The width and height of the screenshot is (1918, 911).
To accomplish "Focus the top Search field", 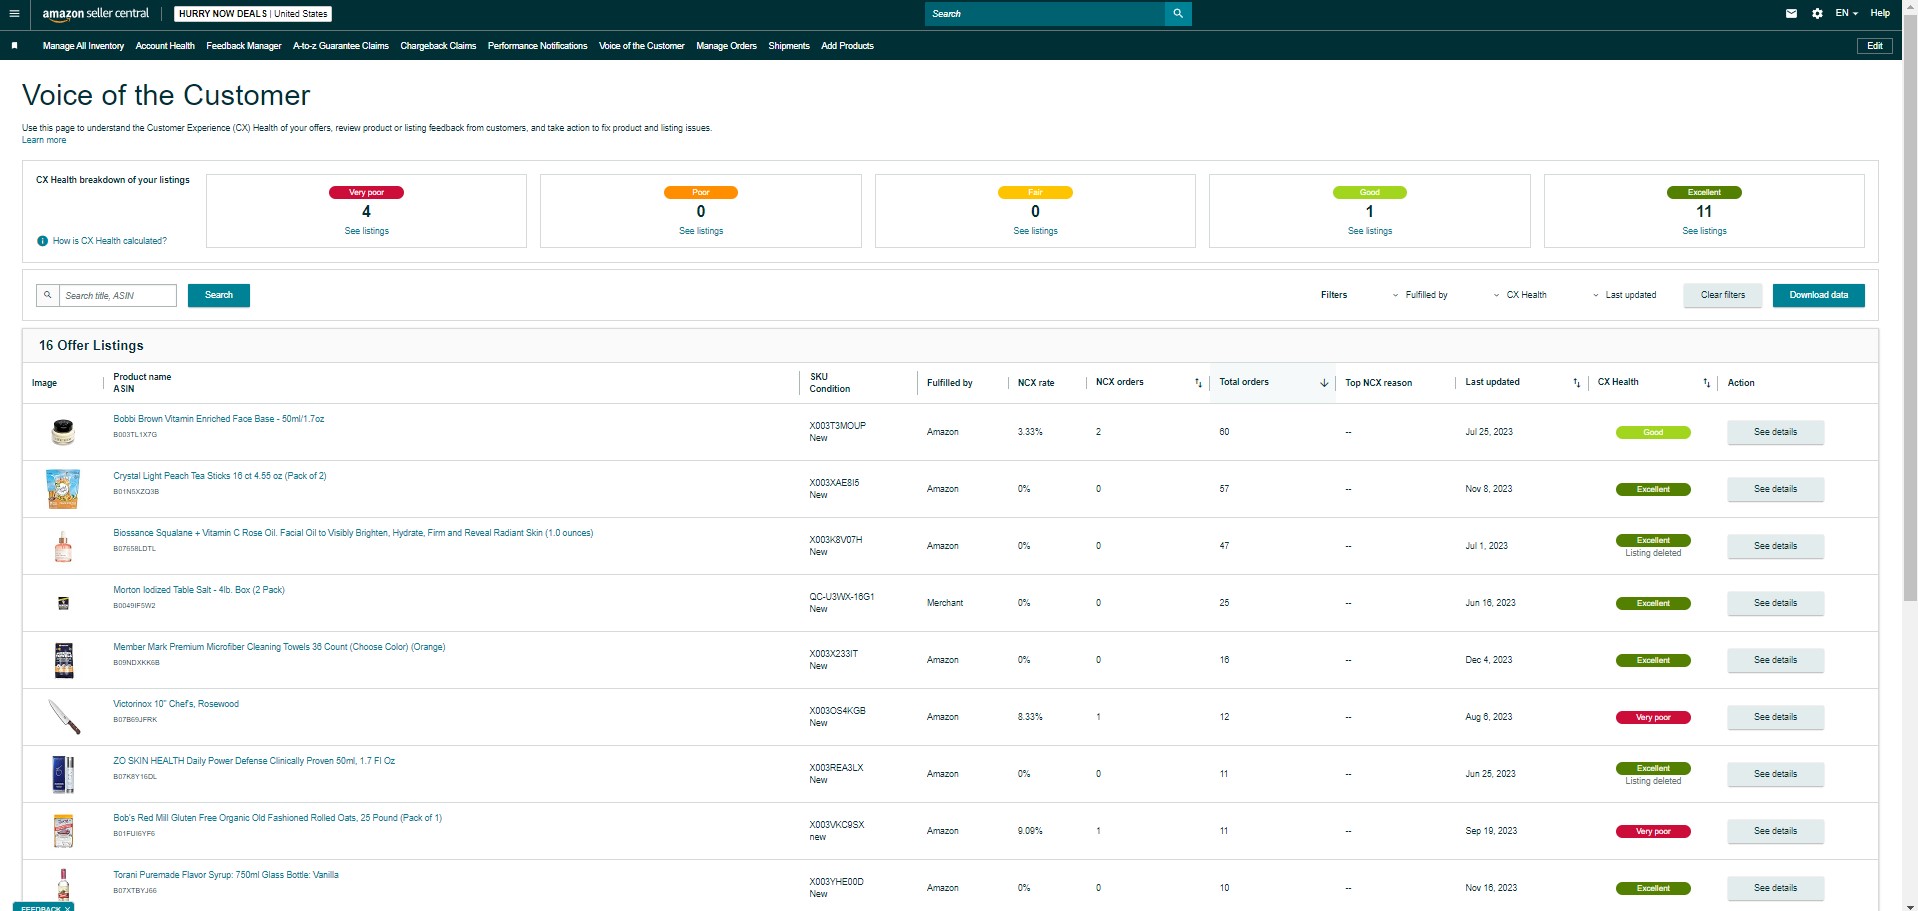I will (x=1045, y=14).
